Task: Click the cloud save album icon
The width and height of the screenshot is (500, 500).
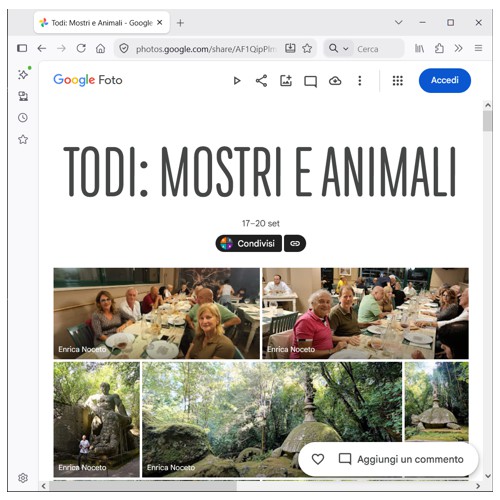Action: [x=335, y=81]
